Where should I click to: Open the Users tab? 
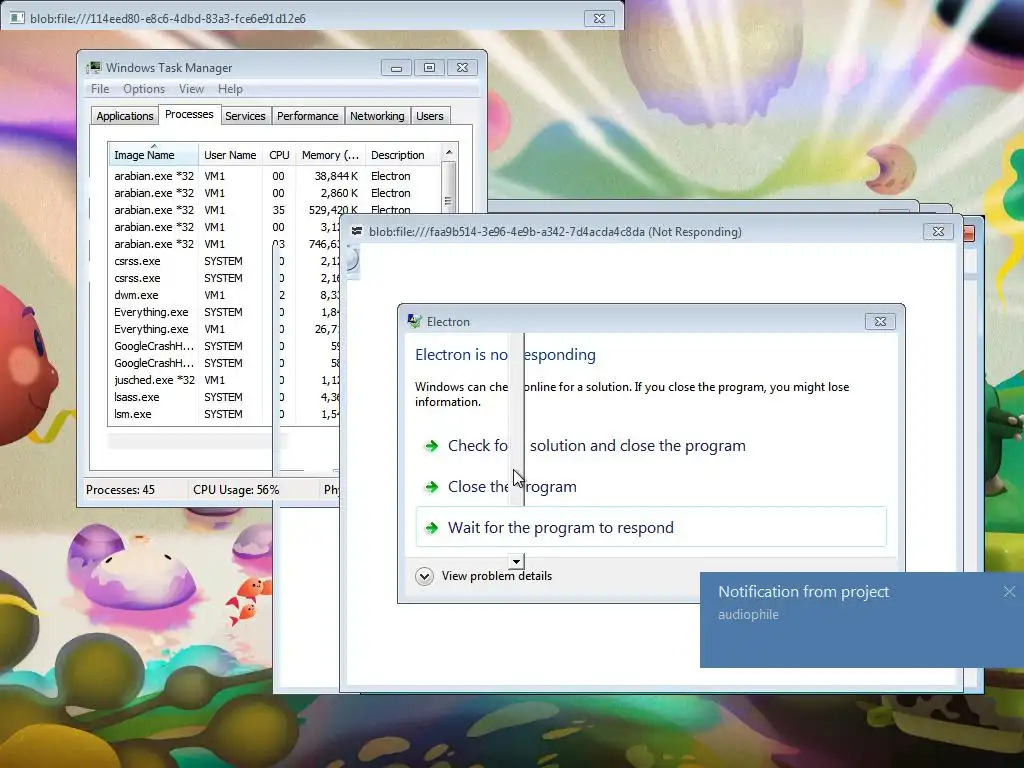(x=430, y=116)
